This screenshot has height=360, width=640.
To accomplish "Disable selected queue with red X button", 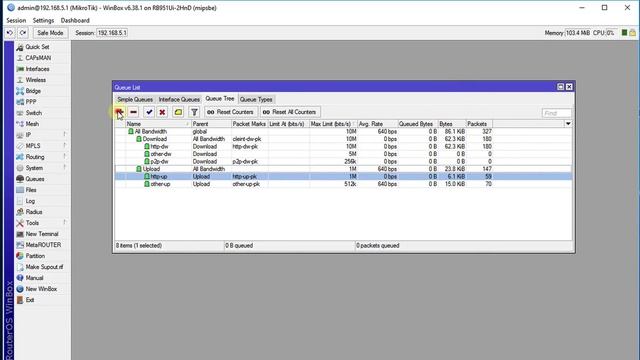I will coord(162,112).
